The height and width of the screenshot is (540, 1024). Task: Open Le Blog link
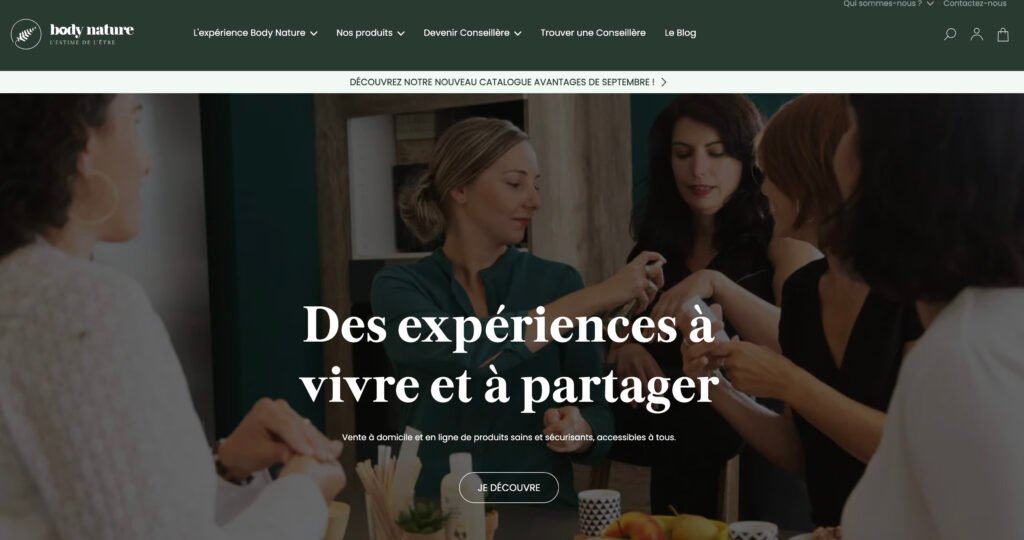[680, 33]
